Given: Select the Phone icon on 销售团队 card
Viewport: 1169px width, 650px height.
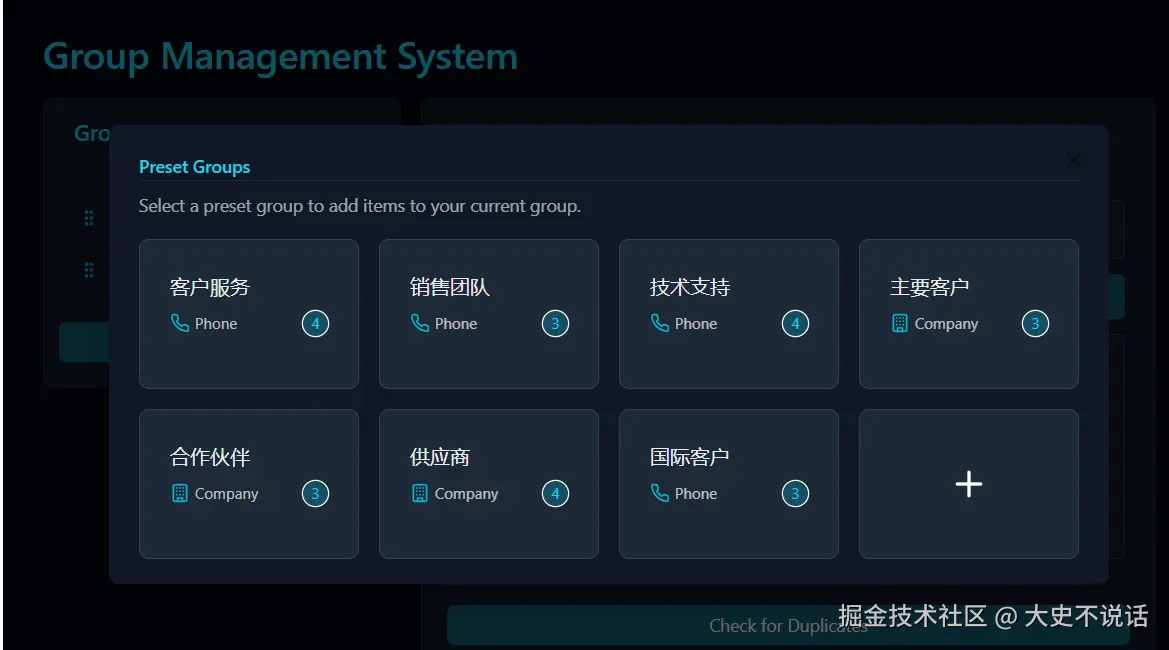Looking at the screenshot, I should [421, 323].
